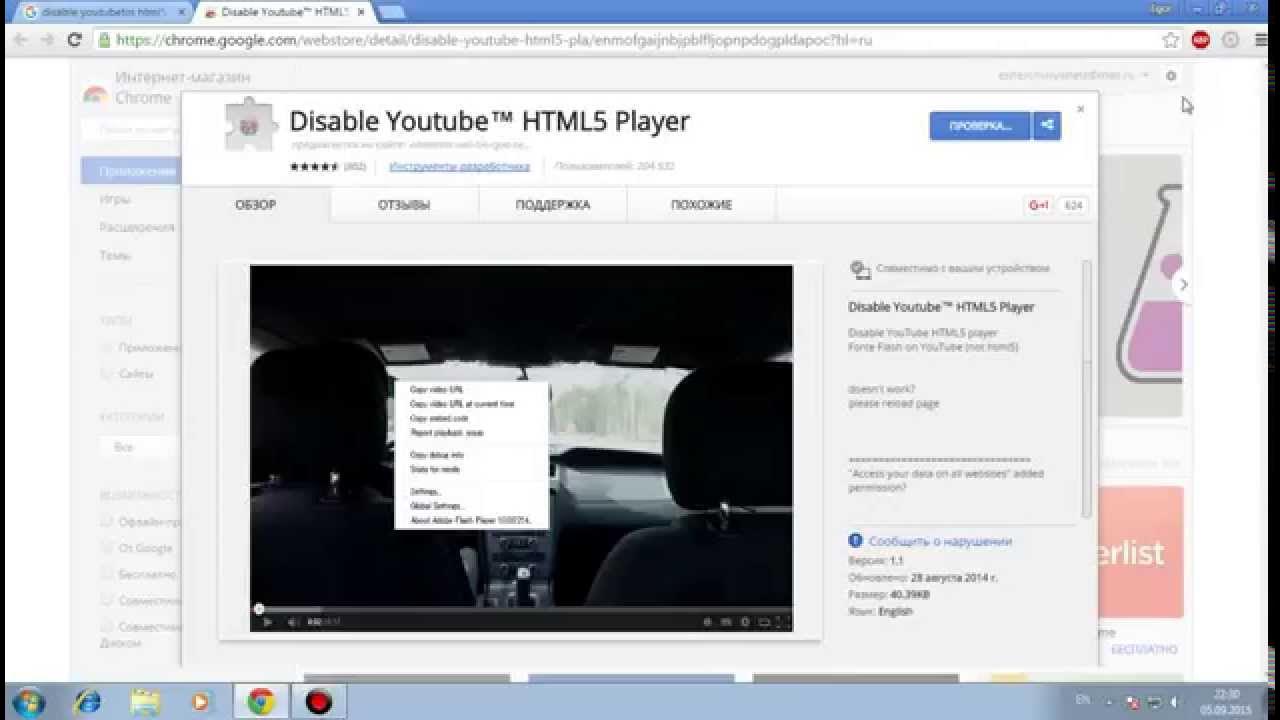Click Сообщить о нарушении link
This screenshot has height=720, width=1280.
click(940, 541)
